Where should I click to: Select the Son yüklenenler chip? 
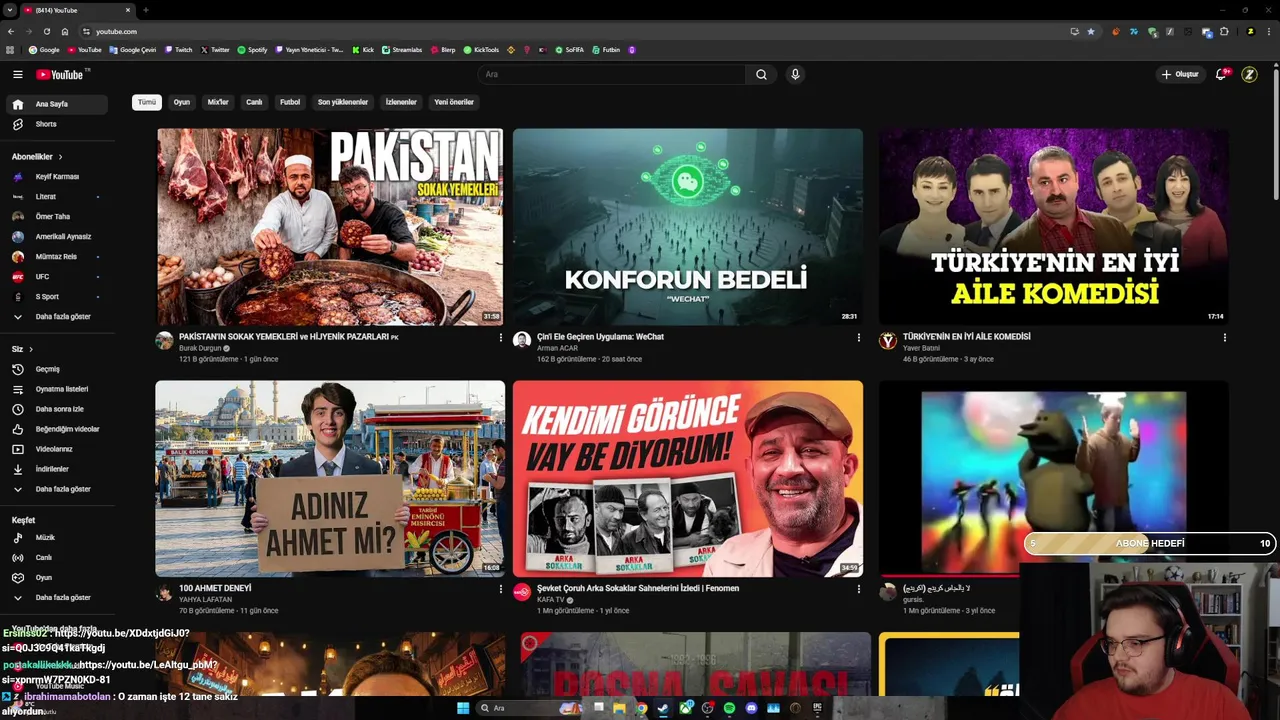pos(343,102)
